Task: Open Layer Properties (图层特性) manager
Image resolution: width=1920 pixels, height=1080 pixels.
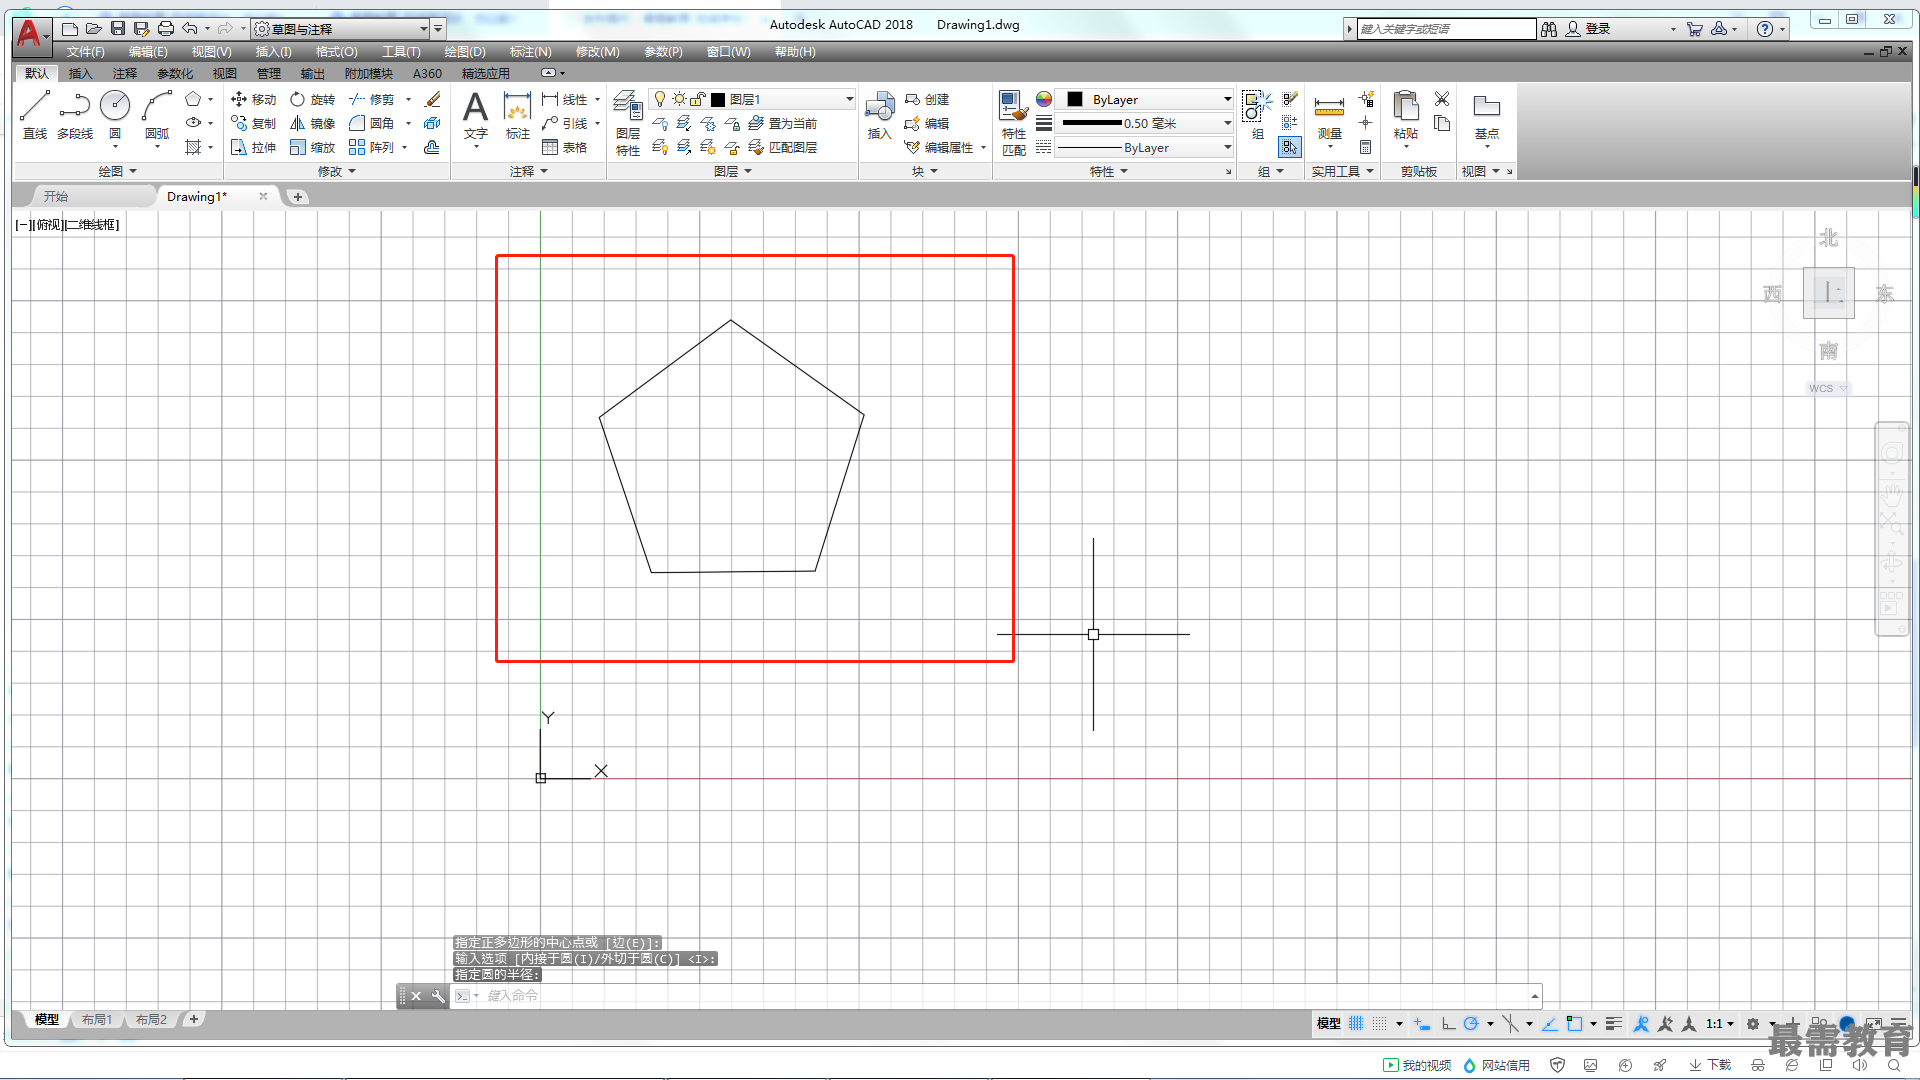Action: (x=628, y=123)
